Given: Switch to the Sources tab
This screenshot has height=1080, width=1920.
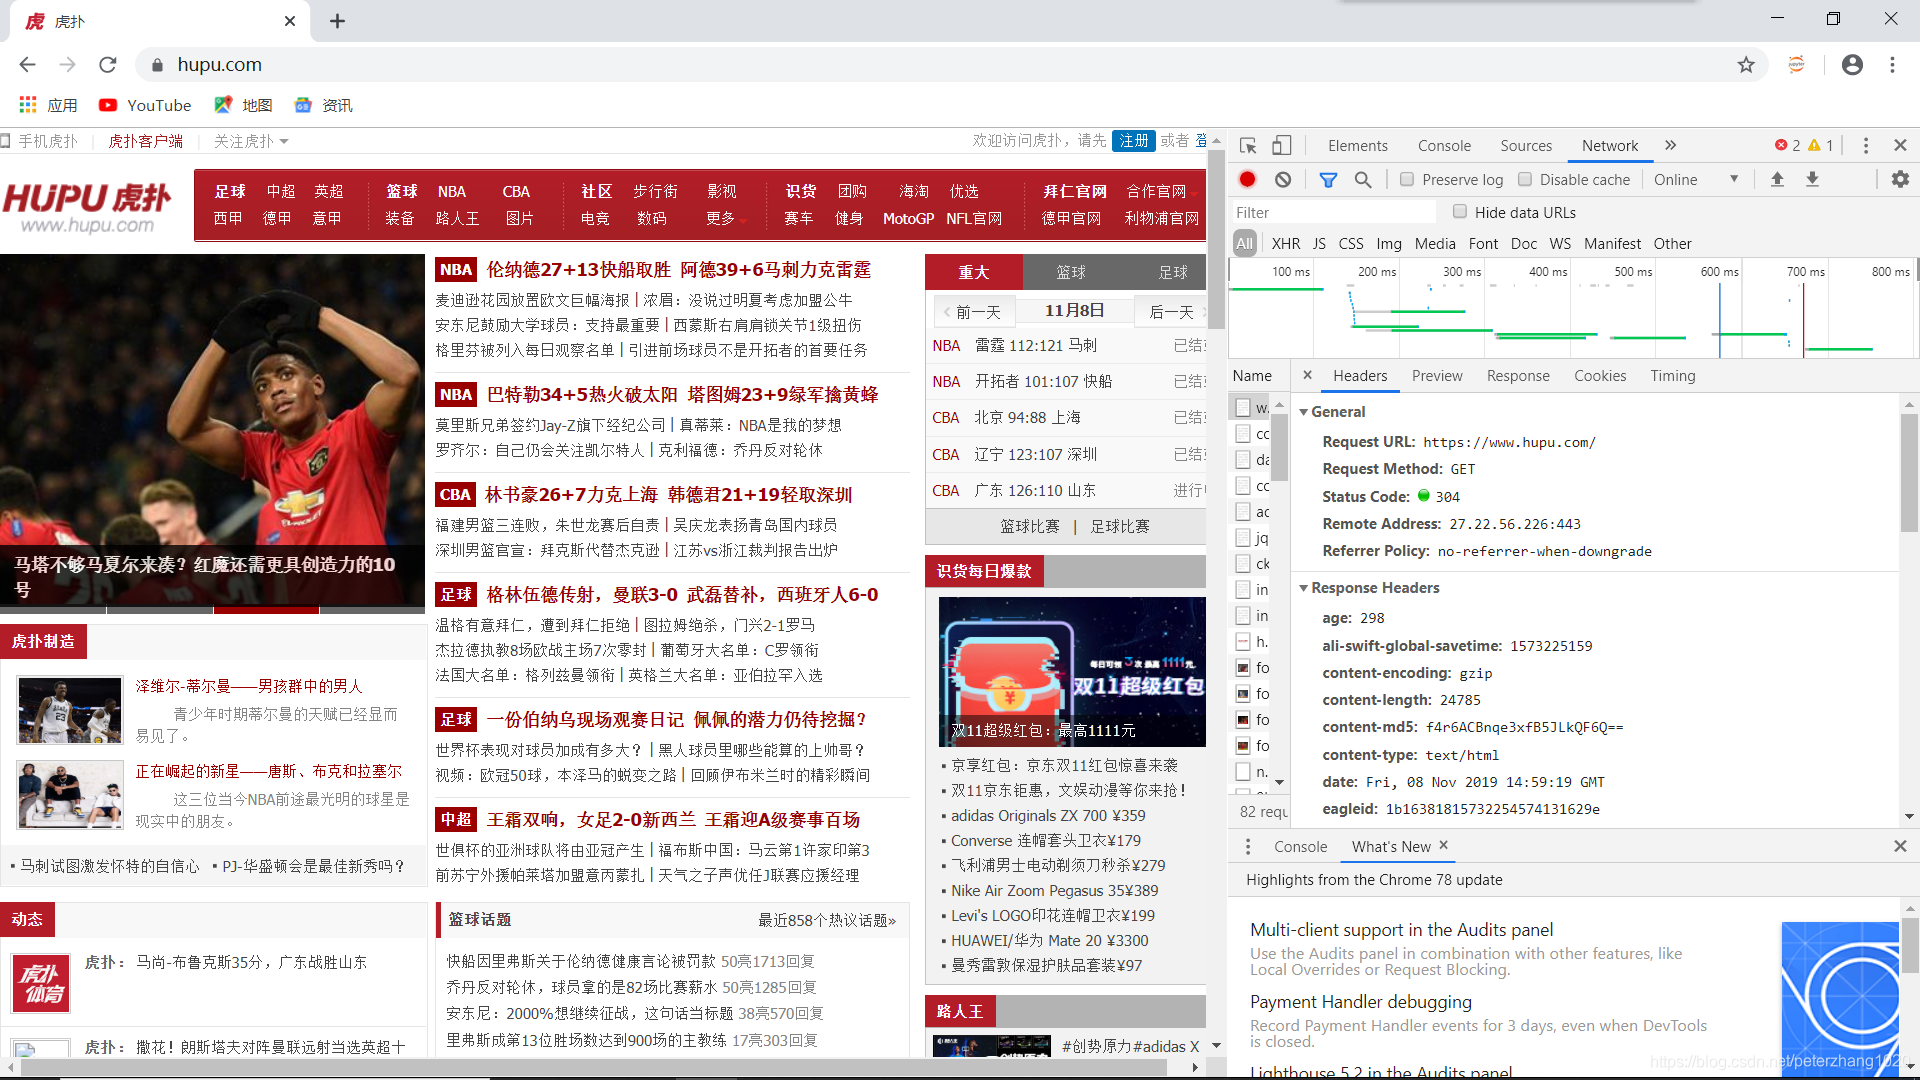Looking at the screenshot, I should pos(1526,146).
